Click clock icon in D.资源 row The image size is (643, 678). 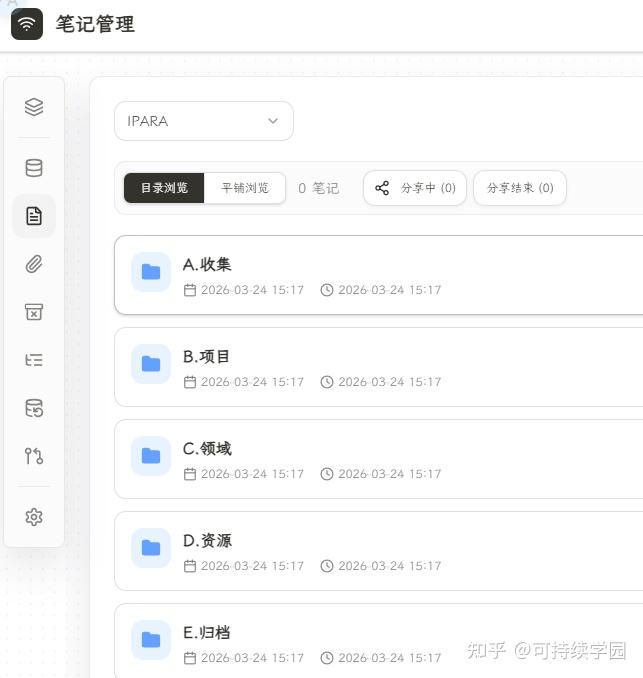click(327, 566)
